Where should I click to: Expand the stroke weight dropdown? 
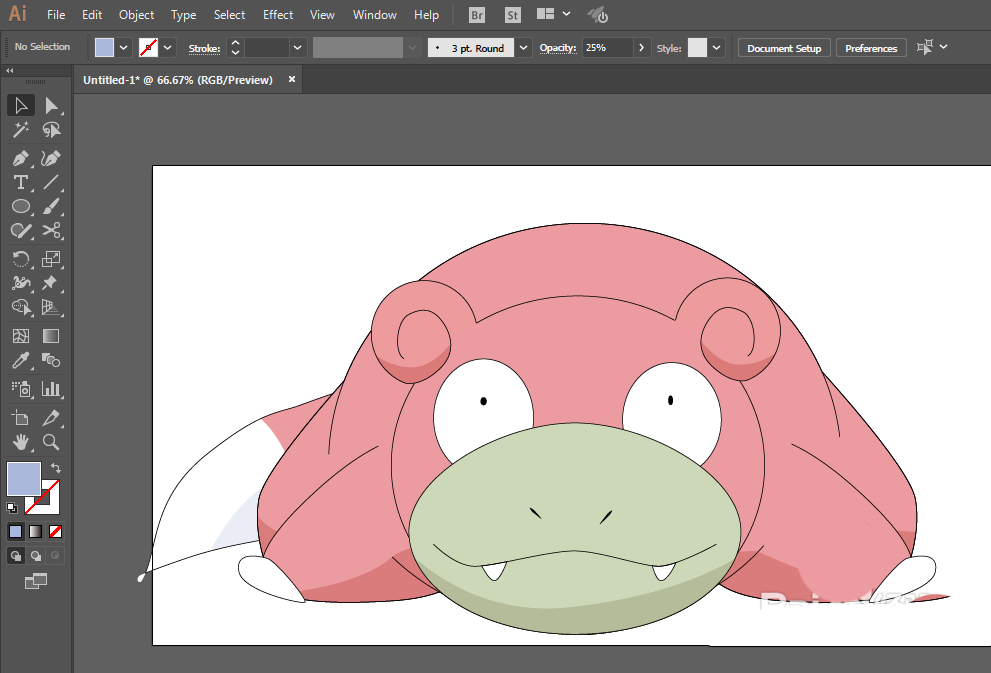click(298, 47)
